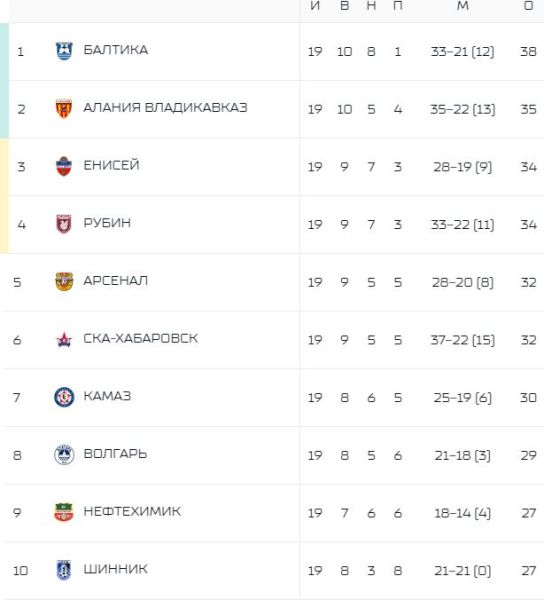Click the Алания Владикавказ club logo

64,109
